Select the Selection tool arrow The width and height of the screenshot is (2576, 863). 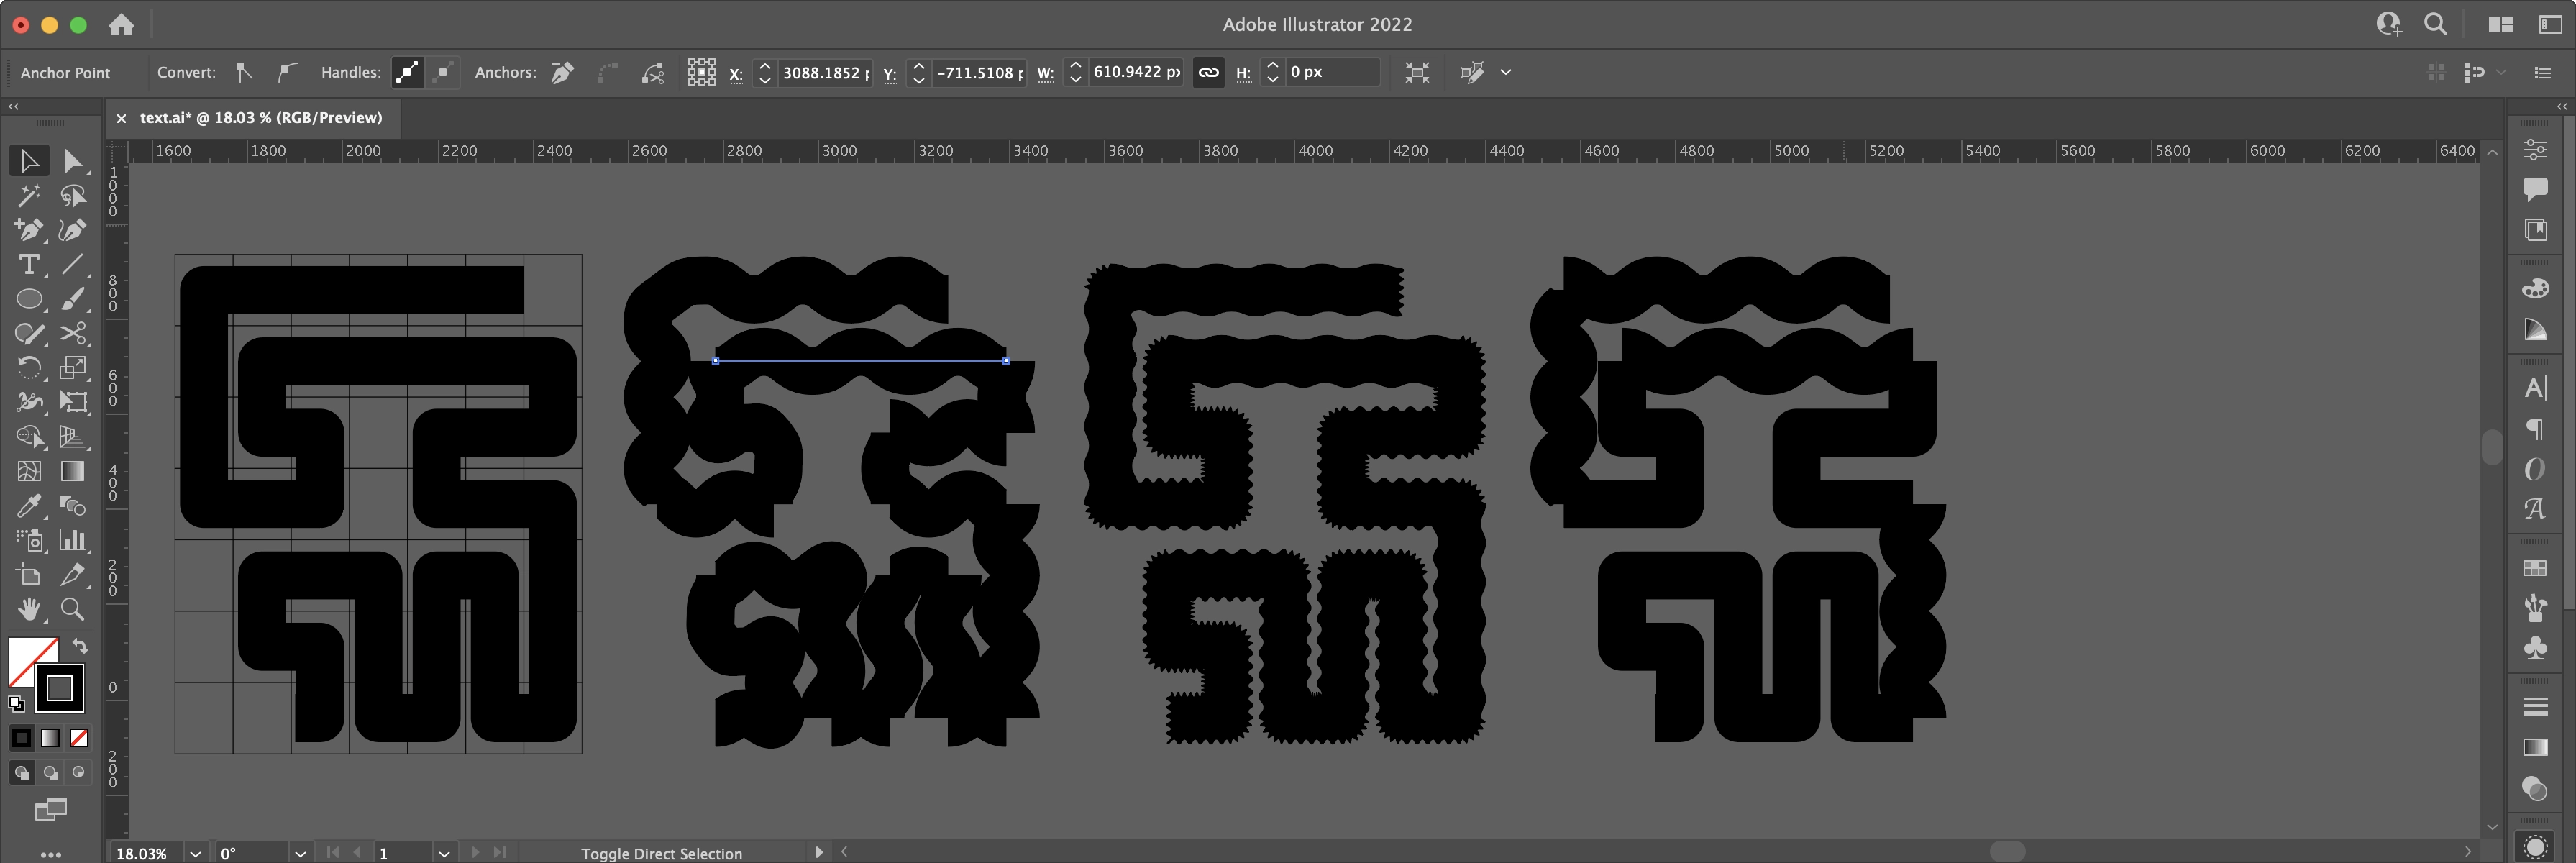click(29, 160)
